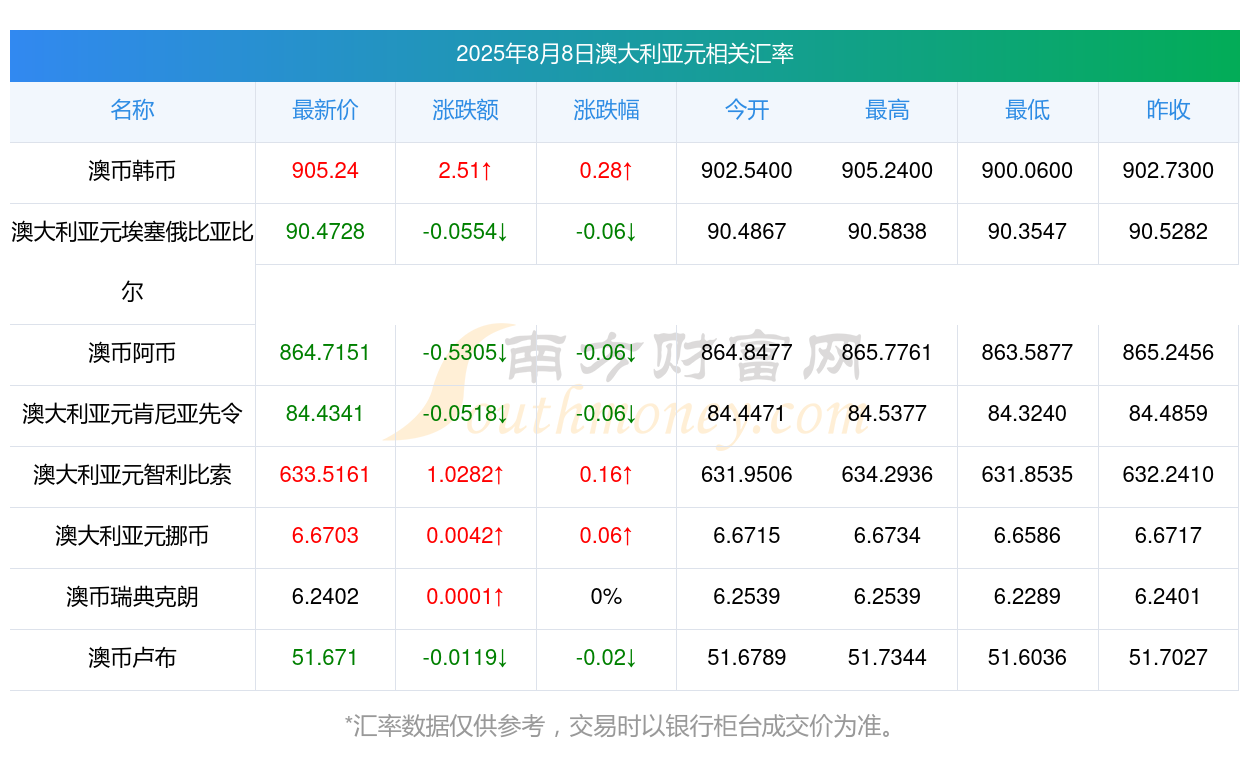Click the opening value 90.4867
This screenshot has width=1250, height=757.
pyautogui.click(x=747, y=232)
